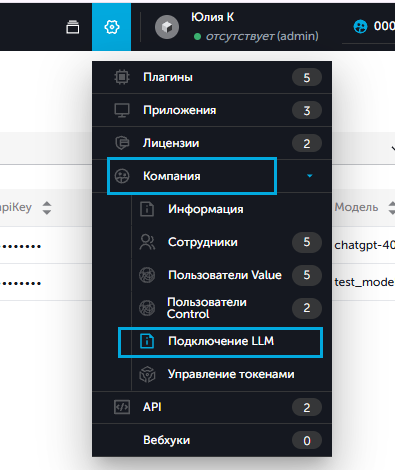Image resolution: width=395 pixels, height=470 pixels.
Task: Click the Плагины chip icon
Action: pyautogui.click(x=122, y=77)
